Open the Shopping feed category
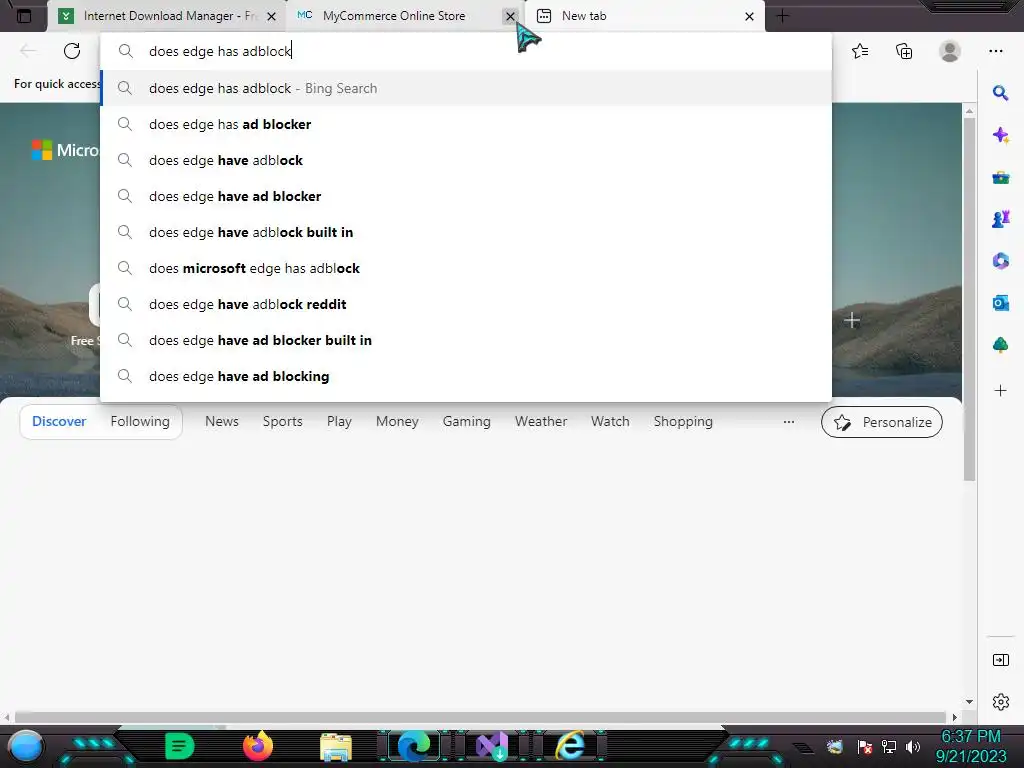 coord(683,421)
